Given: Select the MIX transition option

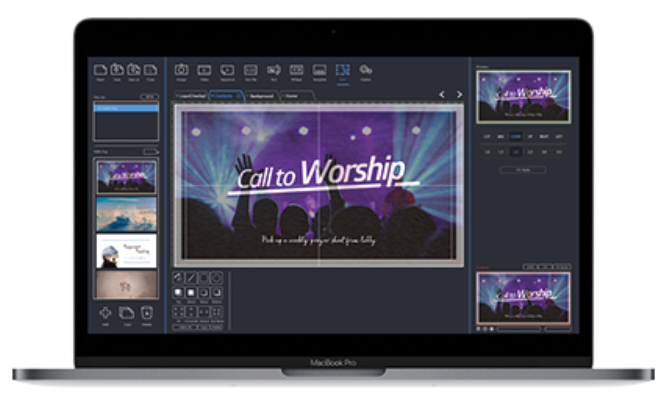Looking at the screenshot, I should point(501,137).
